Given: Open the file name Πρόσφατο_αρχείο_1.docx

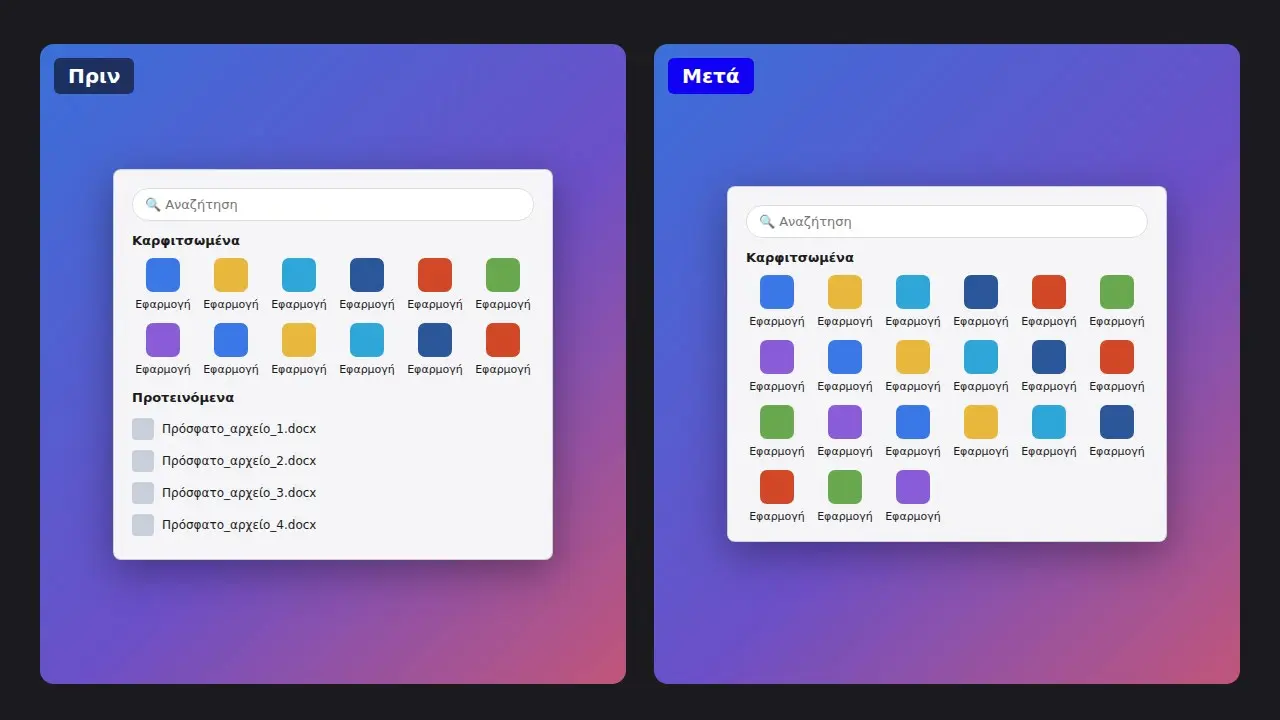Looking at the screenshot, I should (x=239, y=429).
